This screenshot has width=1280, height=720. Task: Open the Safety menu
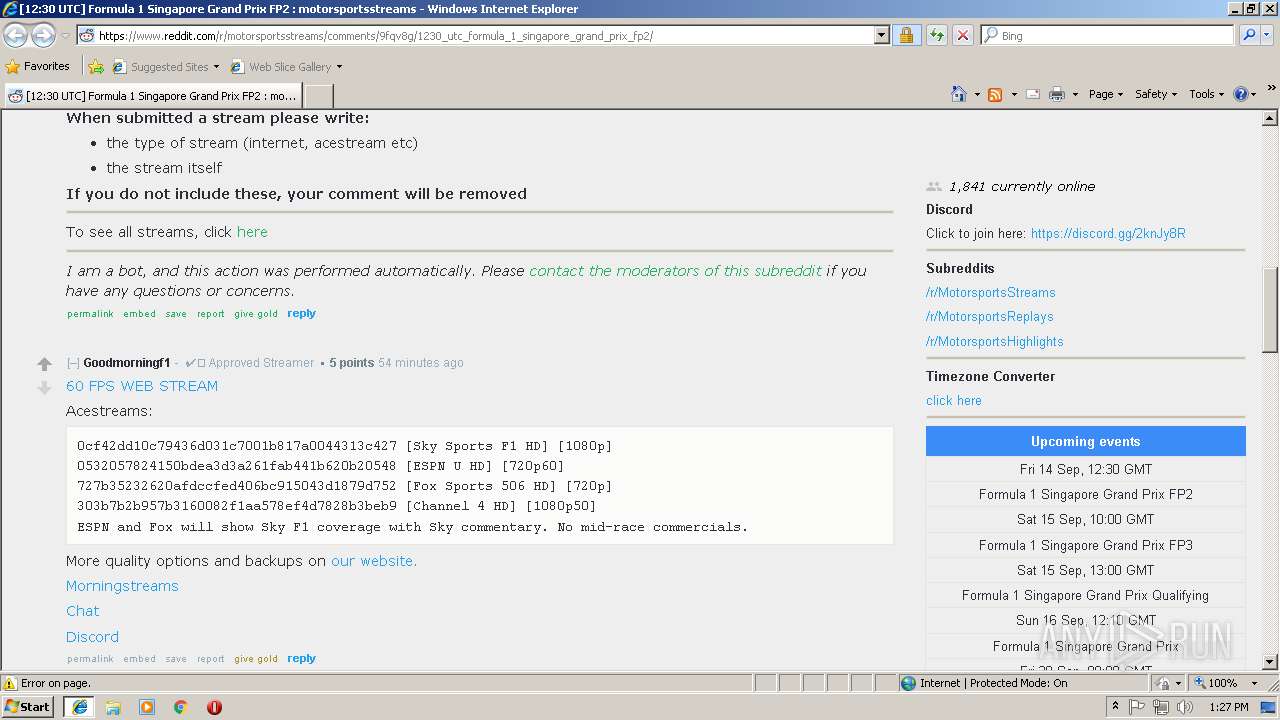(1156, 94)
